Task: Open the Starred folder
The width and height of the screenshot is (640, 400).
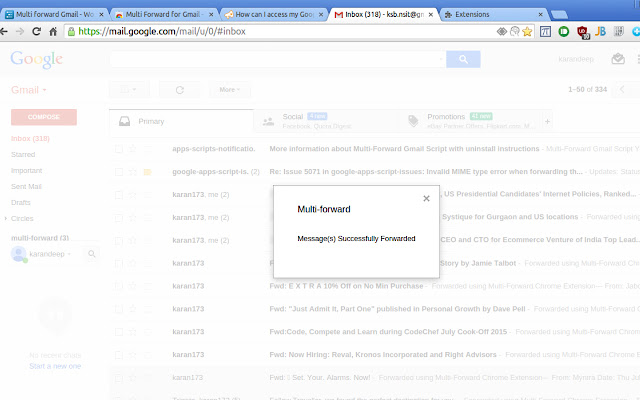Action: coord(23,155)
